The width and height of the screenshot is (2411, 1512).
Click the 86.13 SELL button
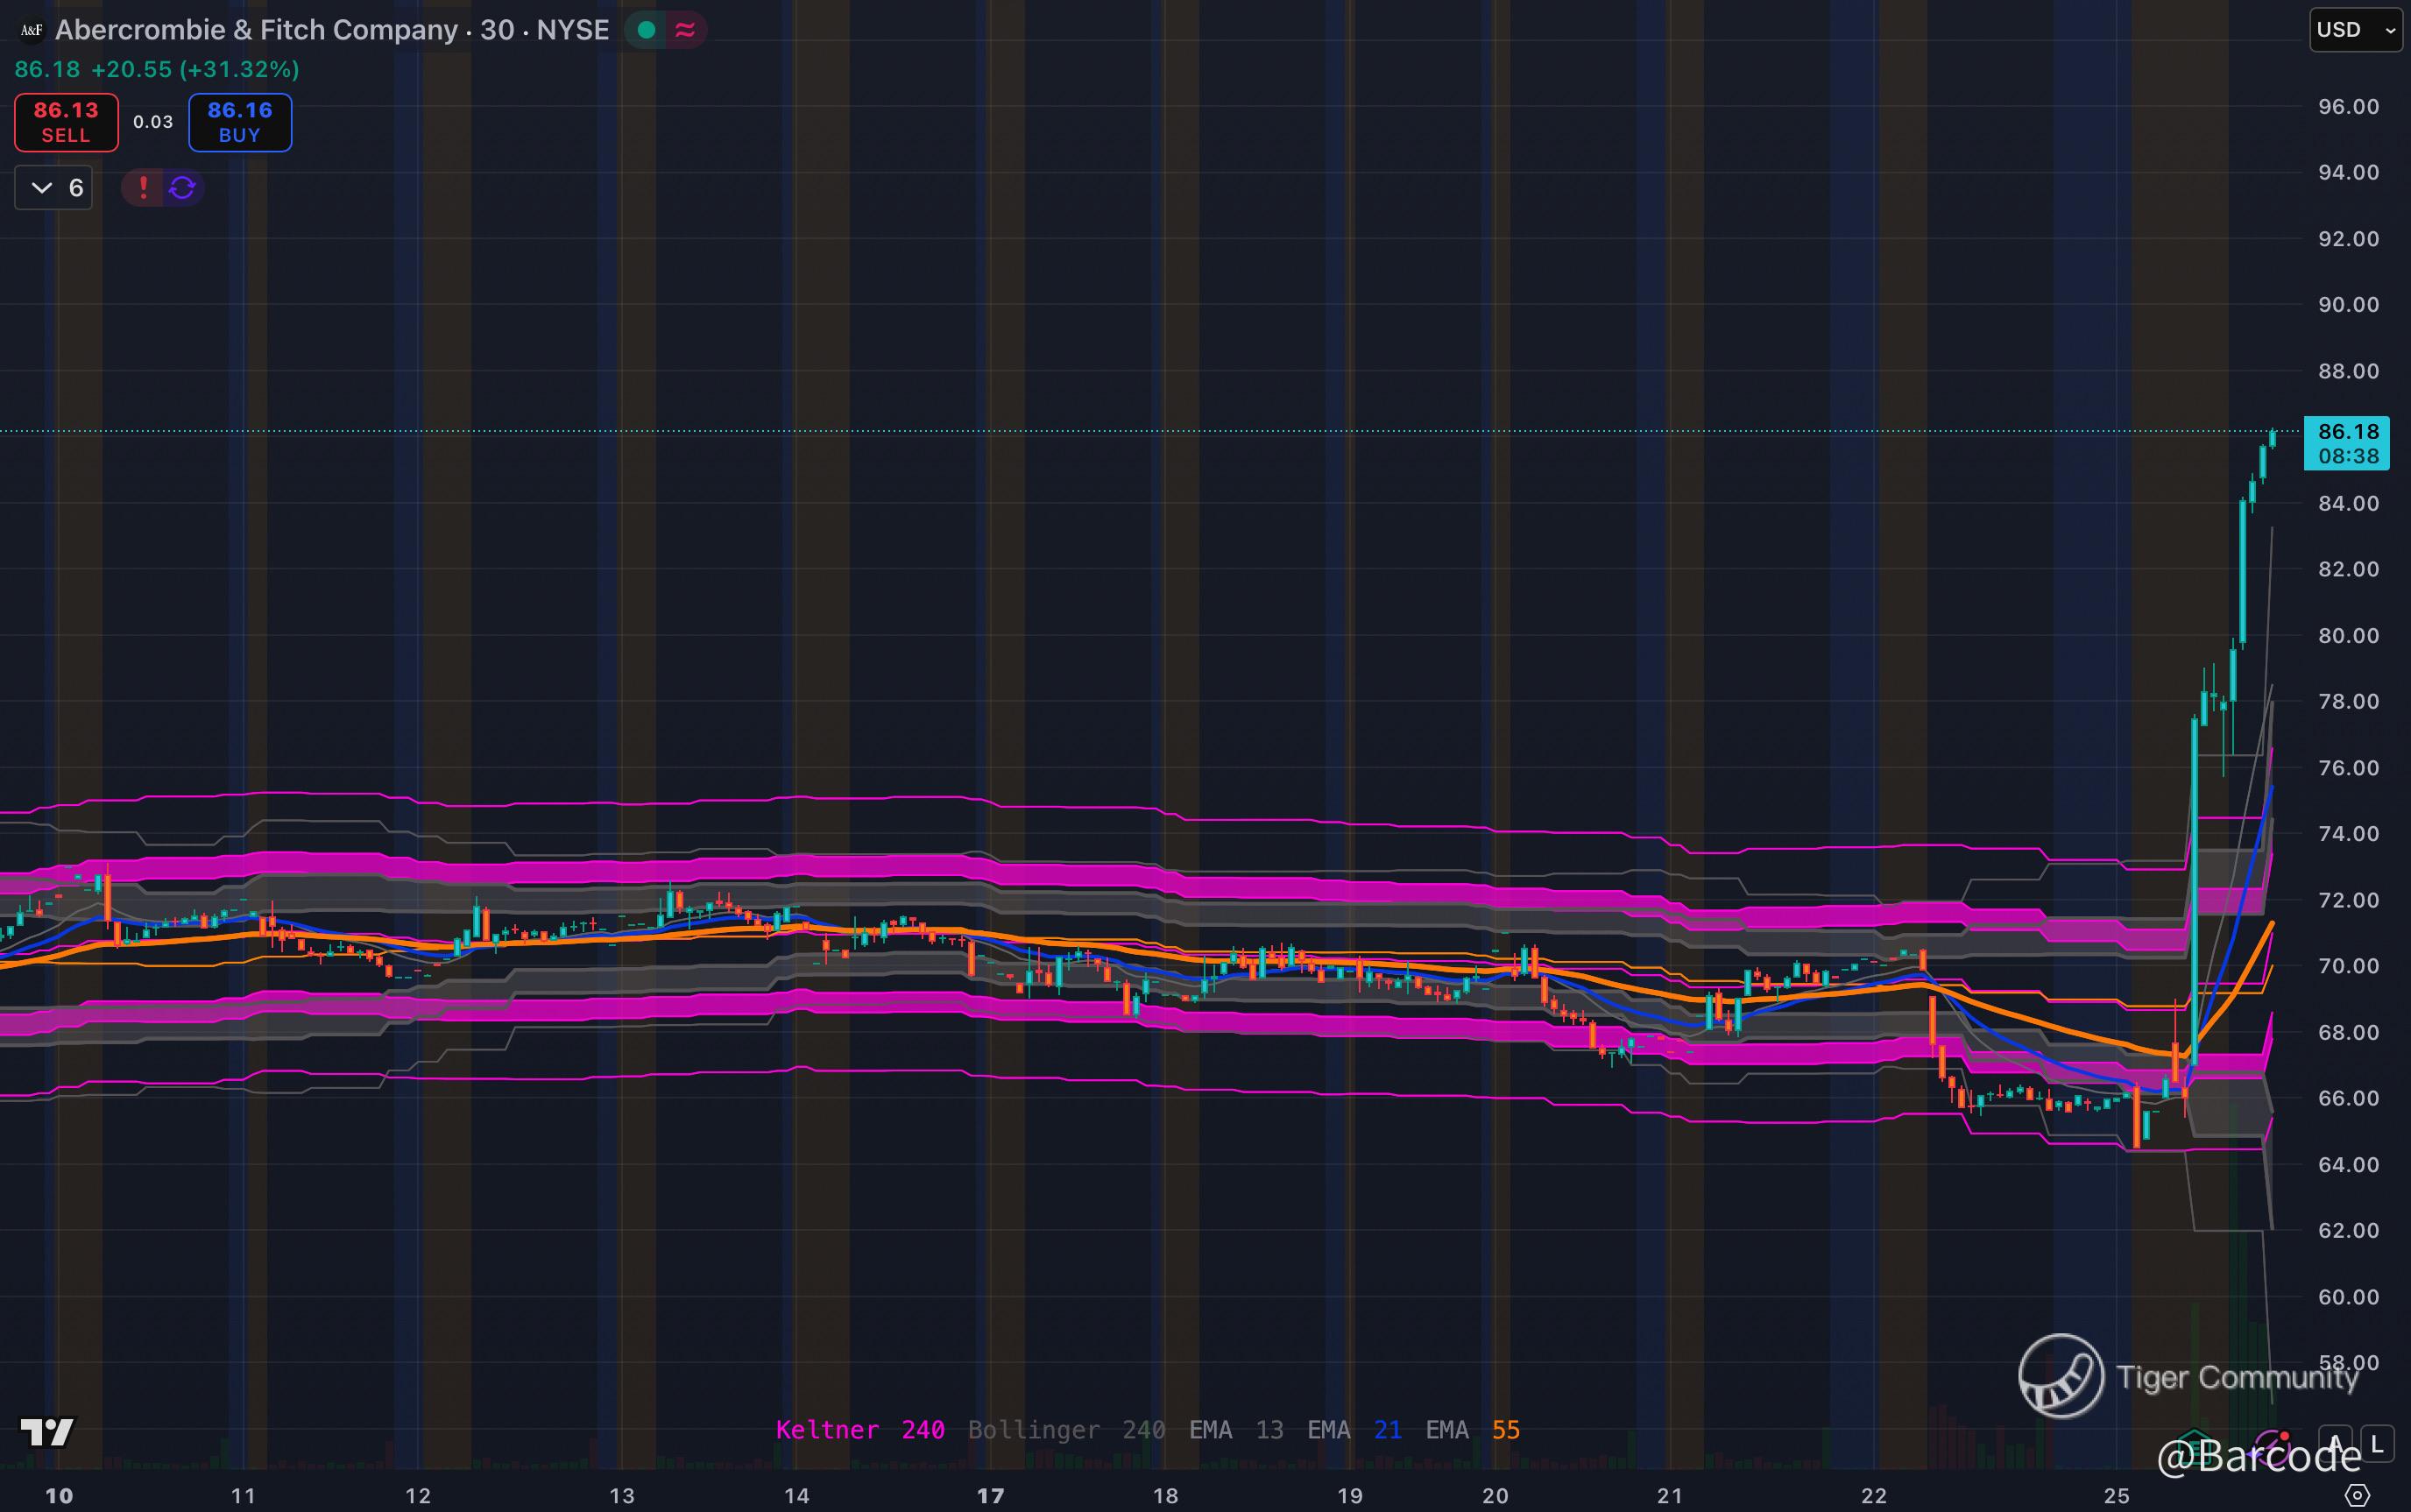(x=66, y=122)
